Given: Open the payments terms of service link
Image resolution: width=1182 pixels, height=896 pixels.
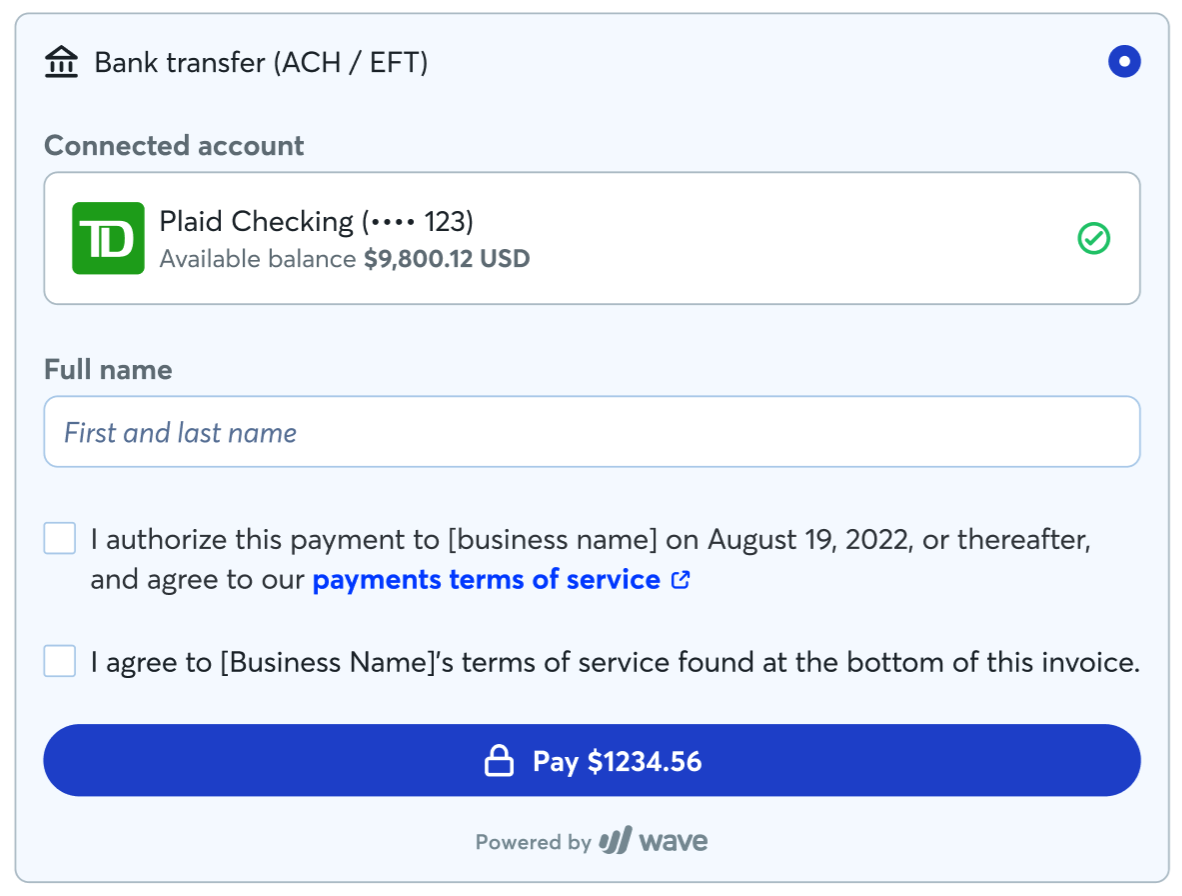Looking at the screenshot, I should click(x=486, y=580).
